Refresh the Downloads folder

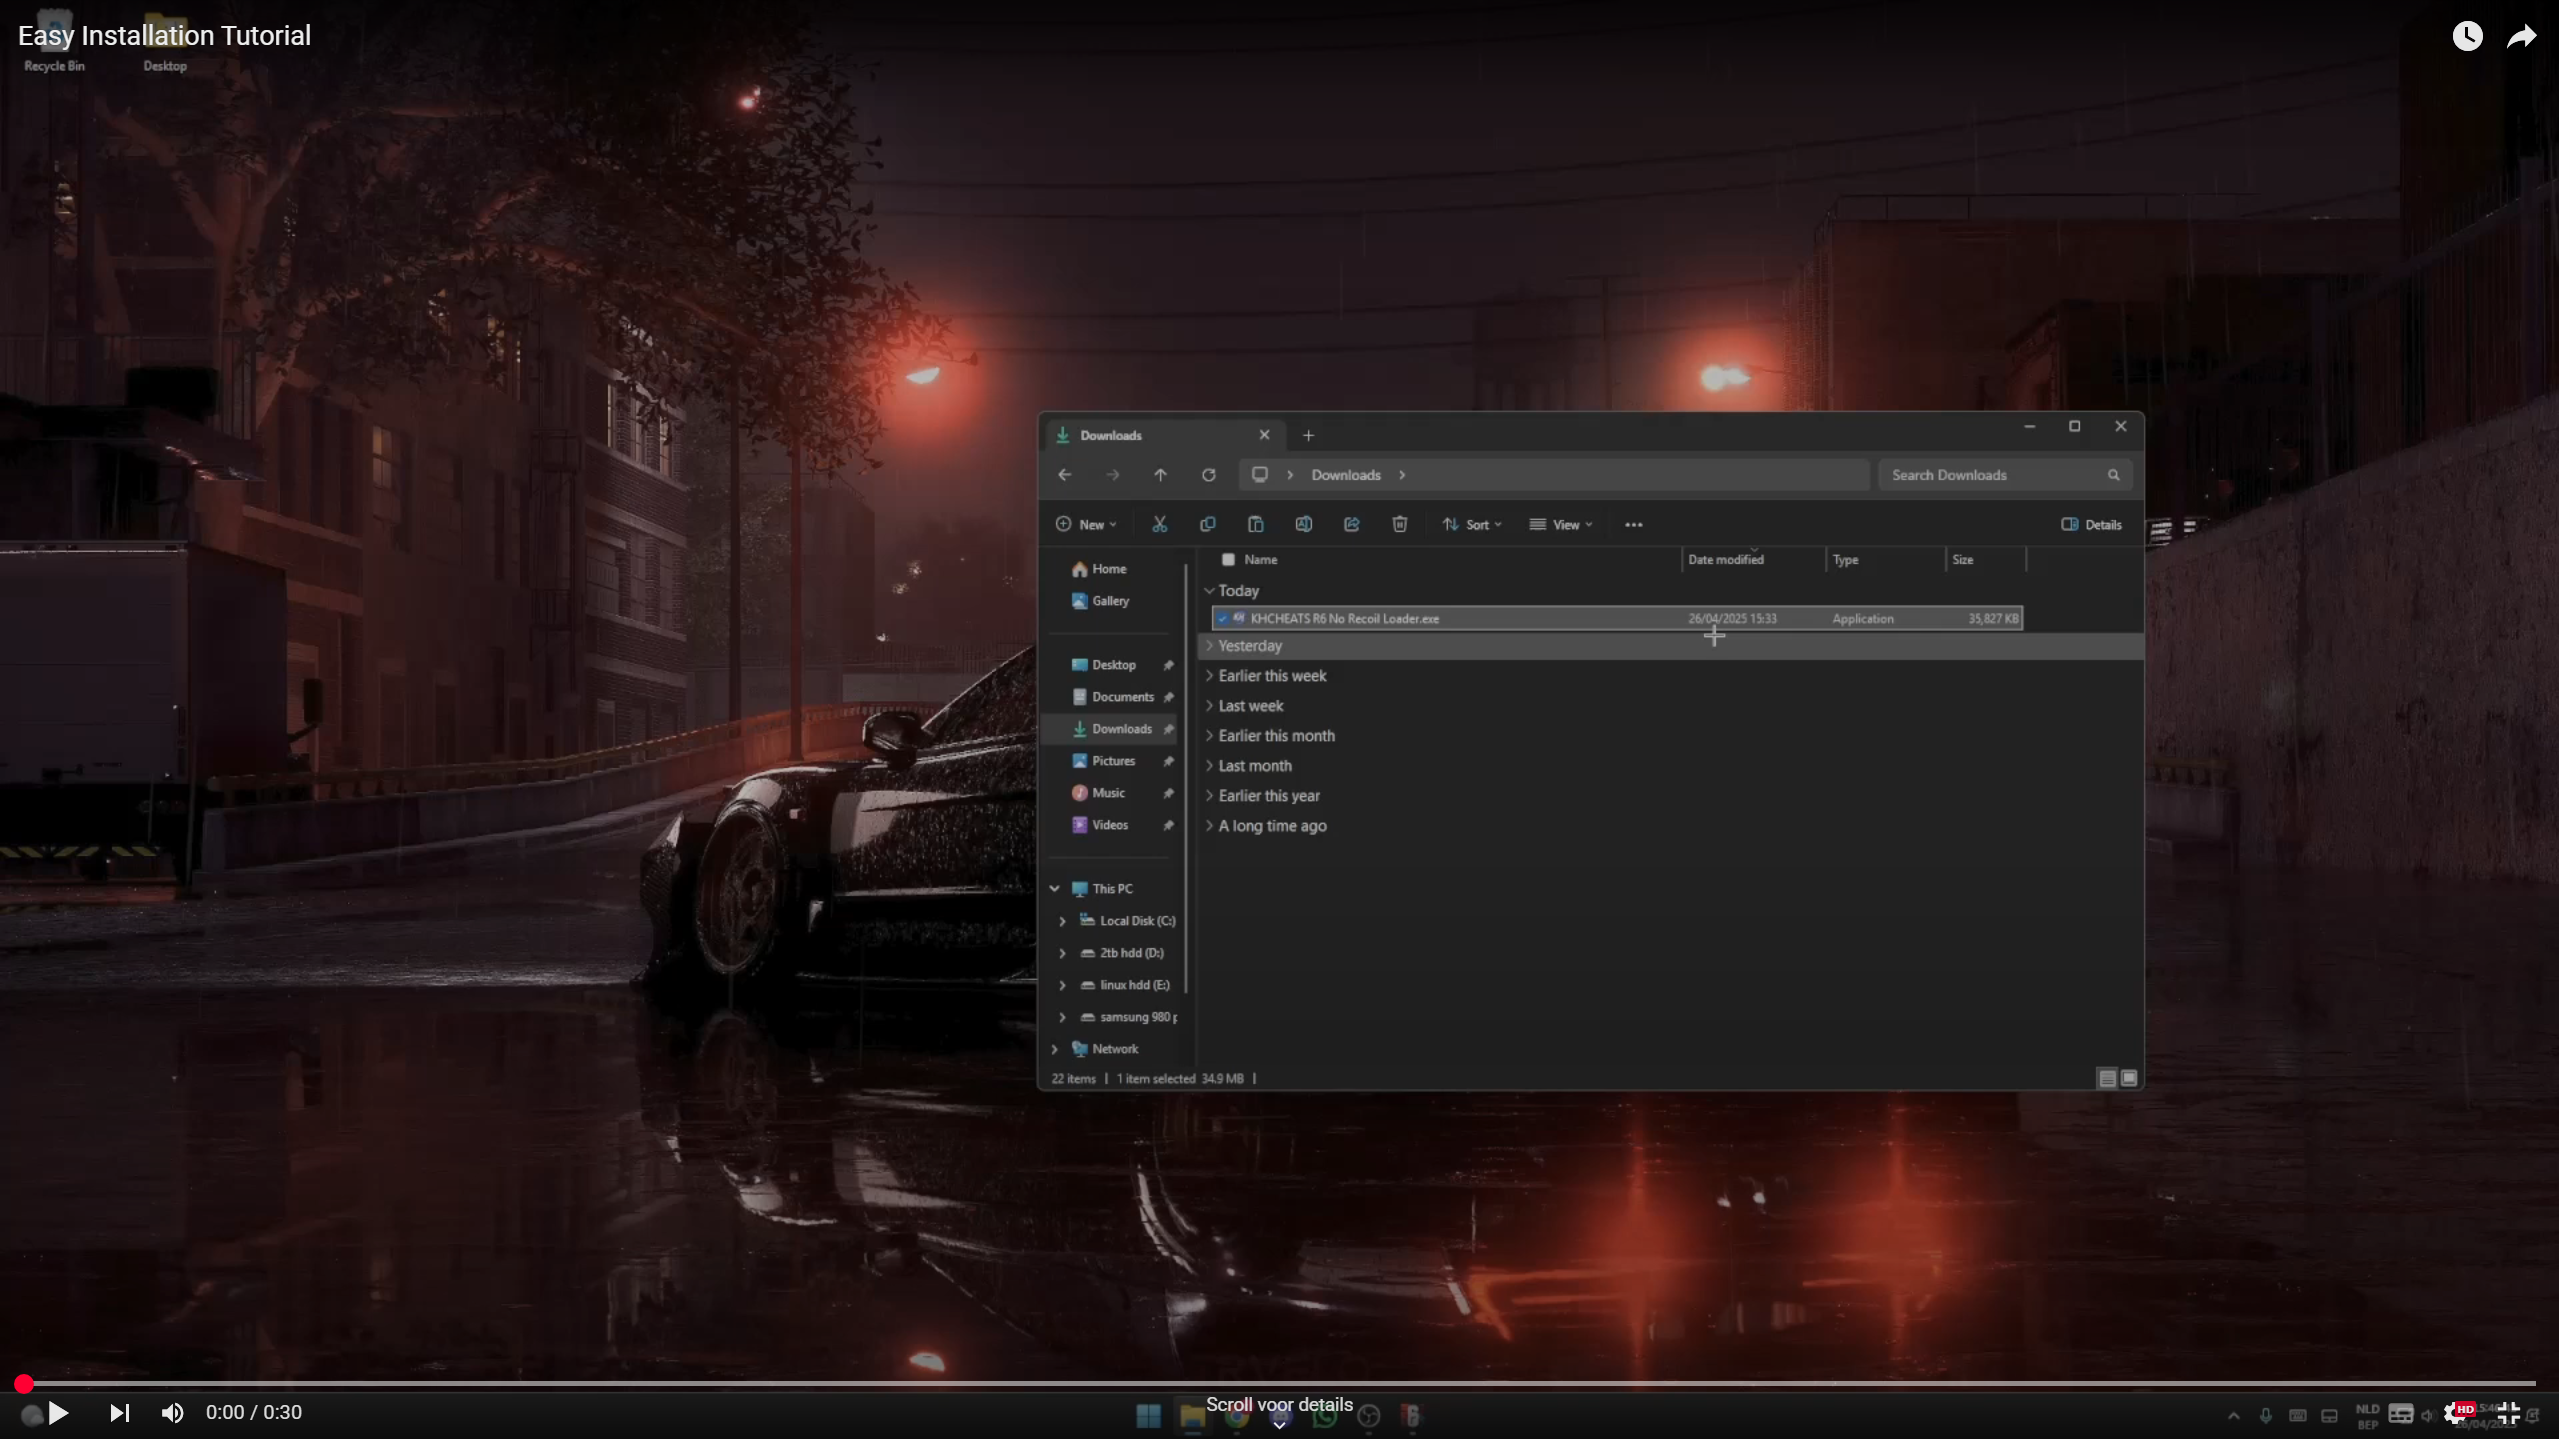pos(1208,475)
